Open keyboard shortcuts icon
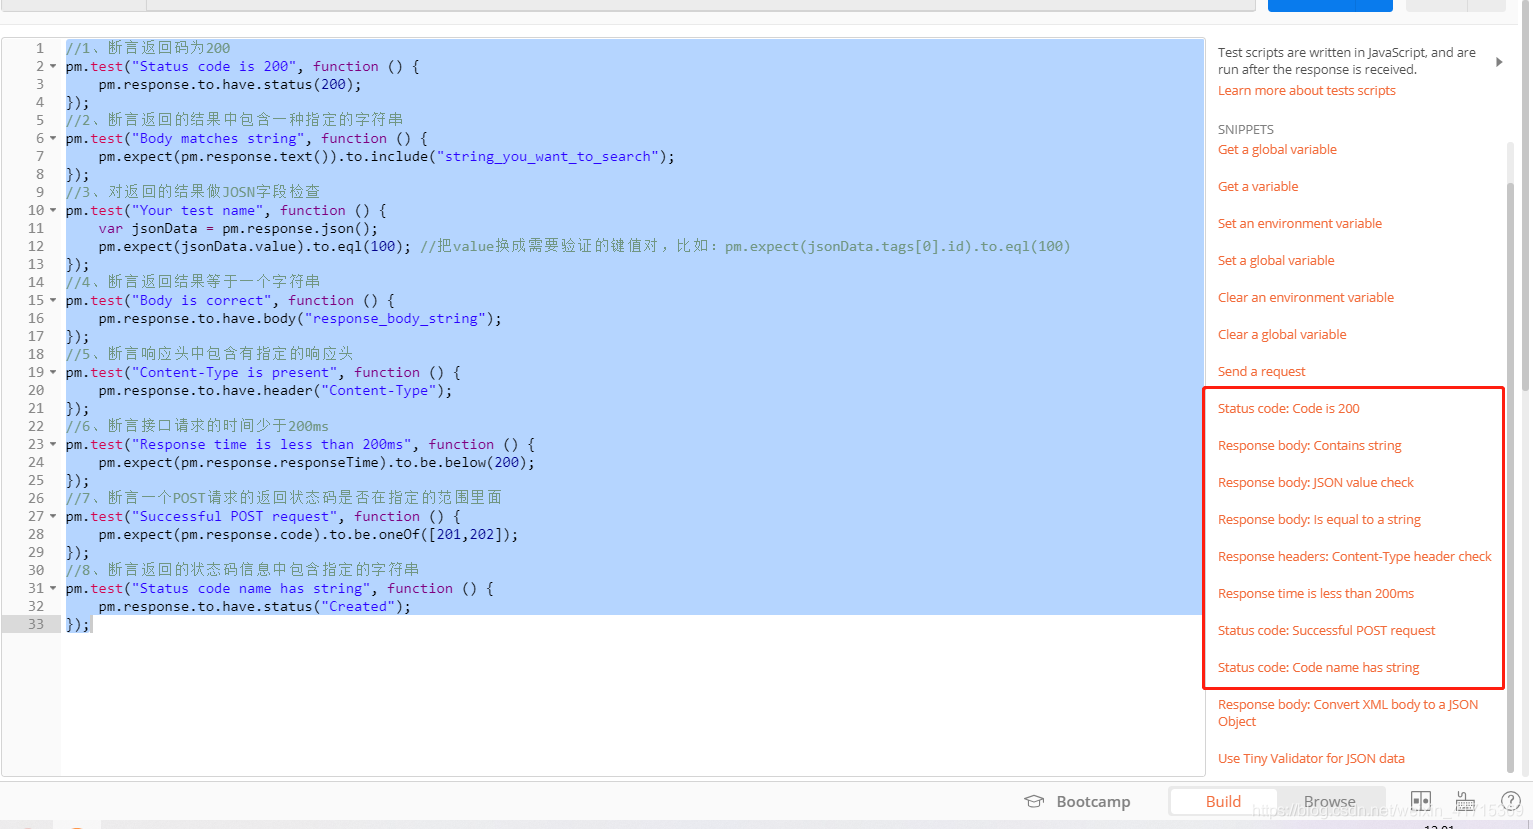The width and height of the screenshot is (1533, 829). click(1465, 801)
